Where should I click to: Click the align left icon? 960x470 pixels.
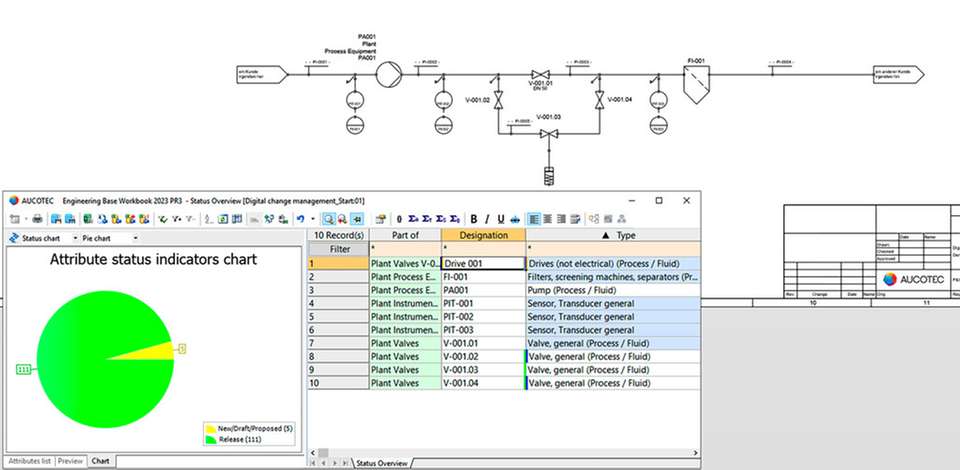[x=534, y=218]
